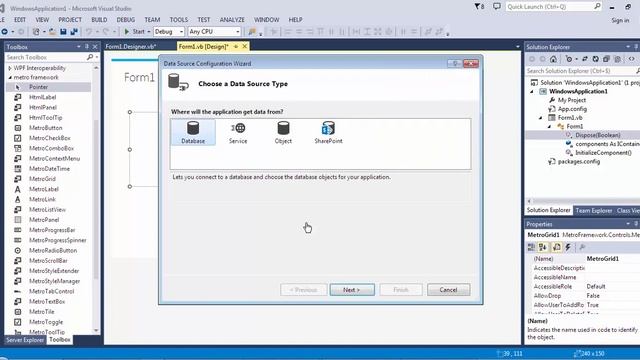The height and width of the screenshot is (360, 640).
Task: Collapse the WindowsApplication1 project node
Action: (531, 91)
